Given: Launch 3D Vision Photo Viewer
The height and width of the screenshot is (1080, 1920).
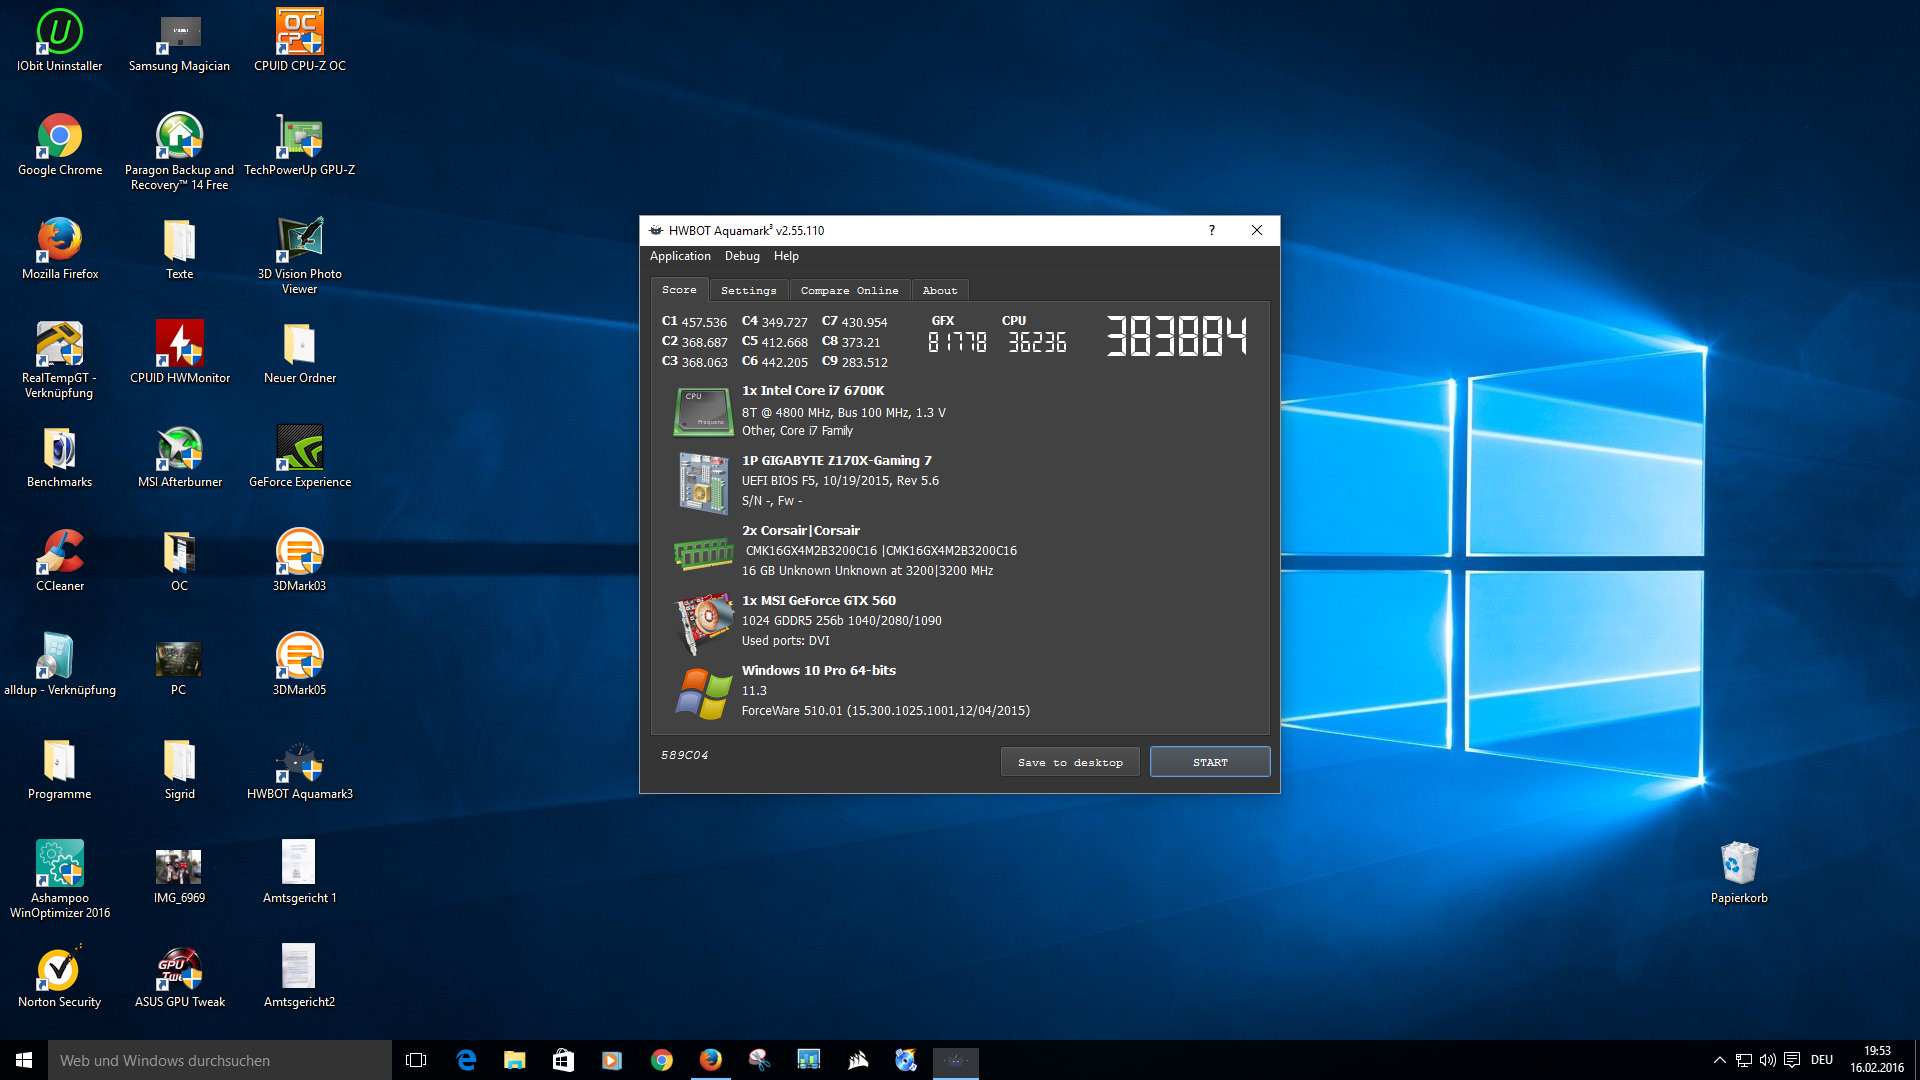Looking at the screenshot, I should (300, 255).
